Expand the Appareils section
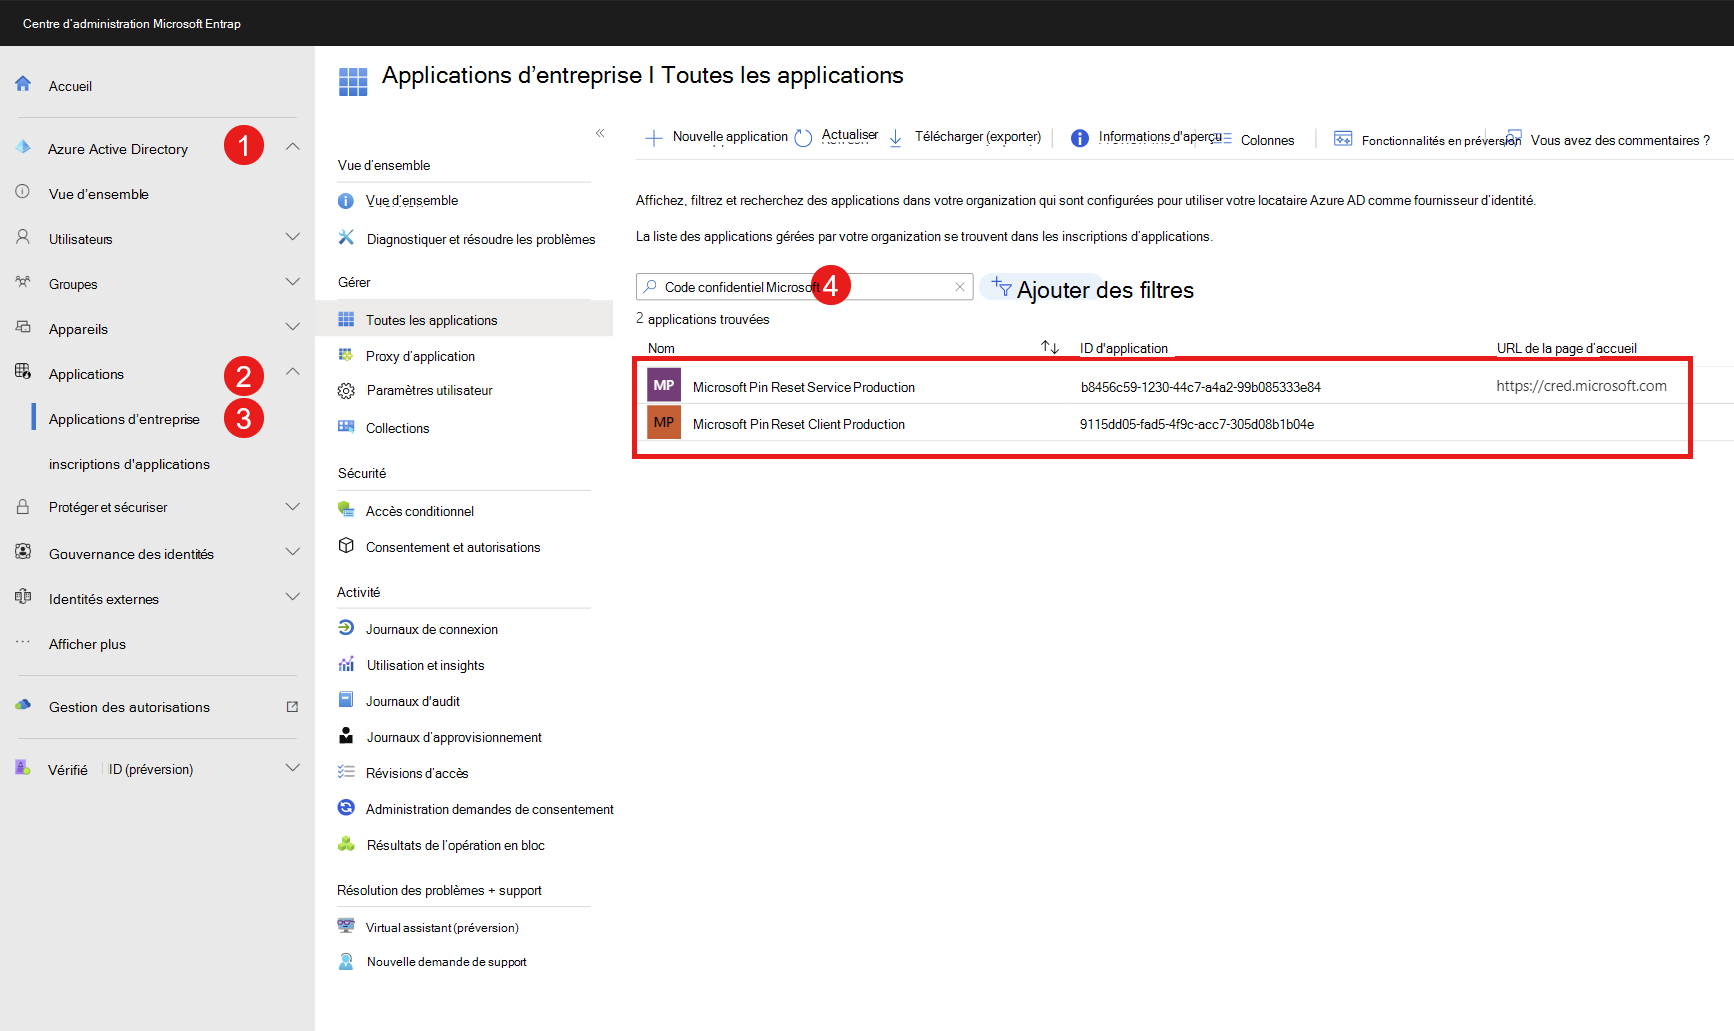 (293, 327)
